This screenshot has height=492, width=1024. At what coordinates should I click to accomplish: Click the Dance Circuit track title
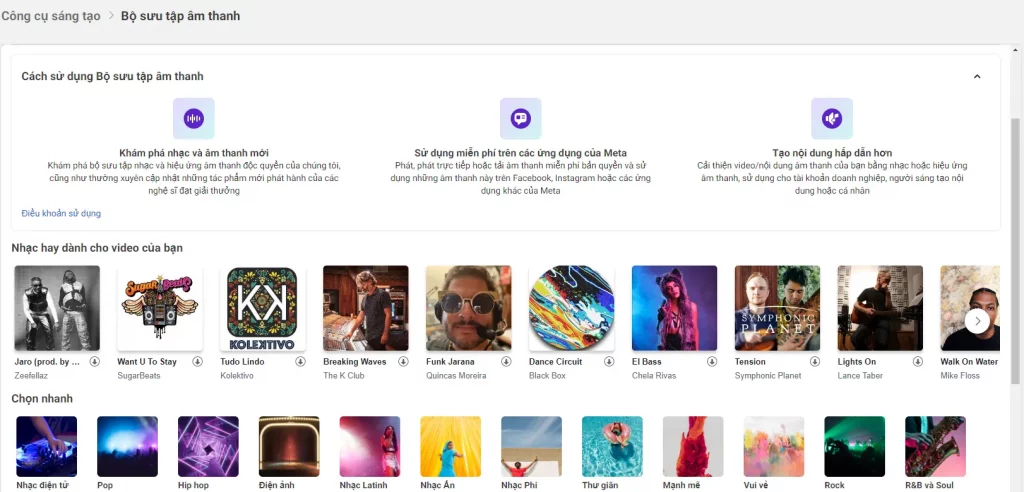[x=556, y=361]
